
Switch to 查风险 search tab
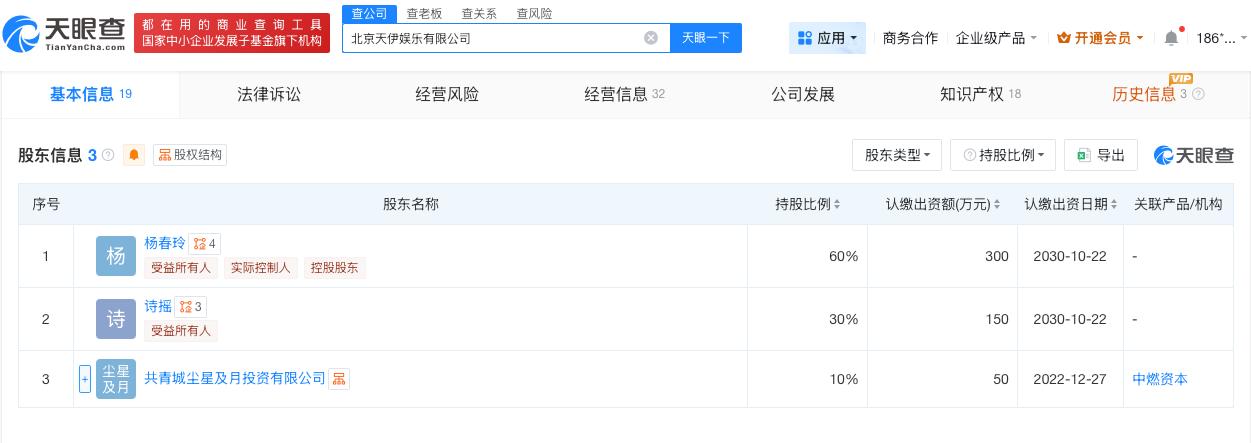tap(534, 14)
